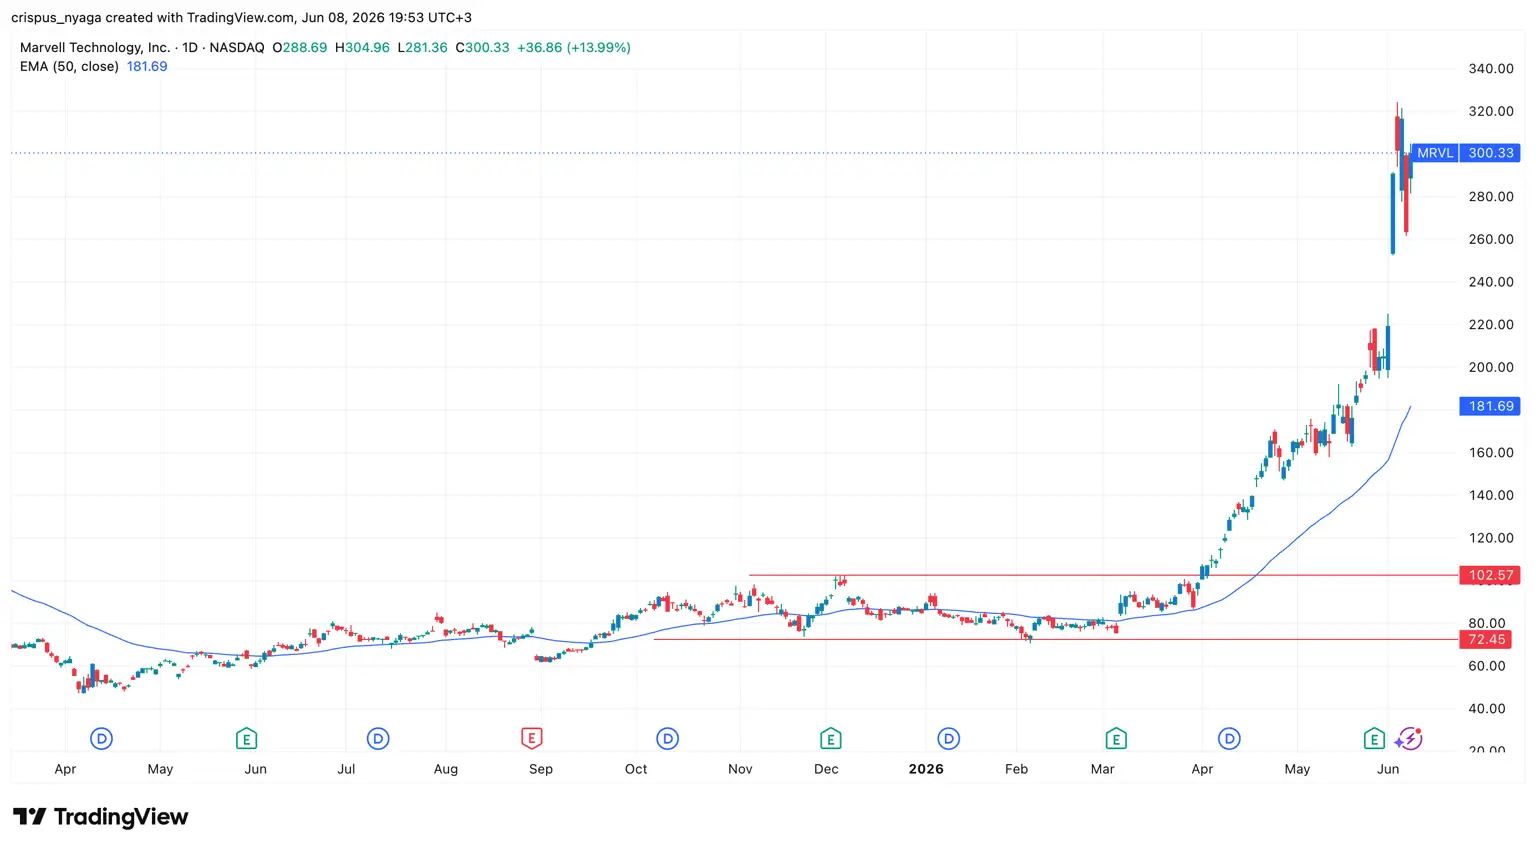The image size is (1536, 850).
Task: Click the "320.00" price axis label
Action: pos(1491,111)
